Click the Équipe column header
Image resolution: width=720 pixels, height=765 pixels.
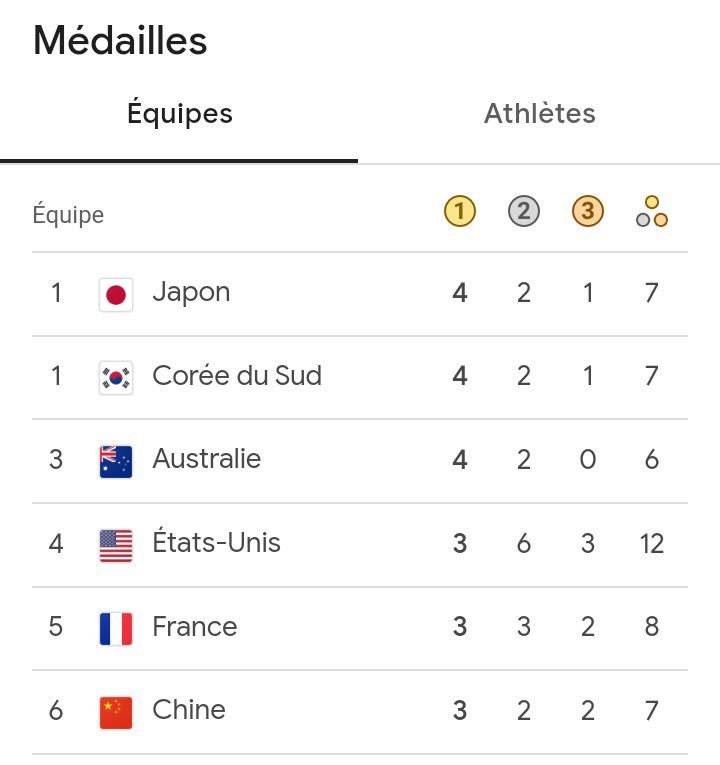pos(68,215)
